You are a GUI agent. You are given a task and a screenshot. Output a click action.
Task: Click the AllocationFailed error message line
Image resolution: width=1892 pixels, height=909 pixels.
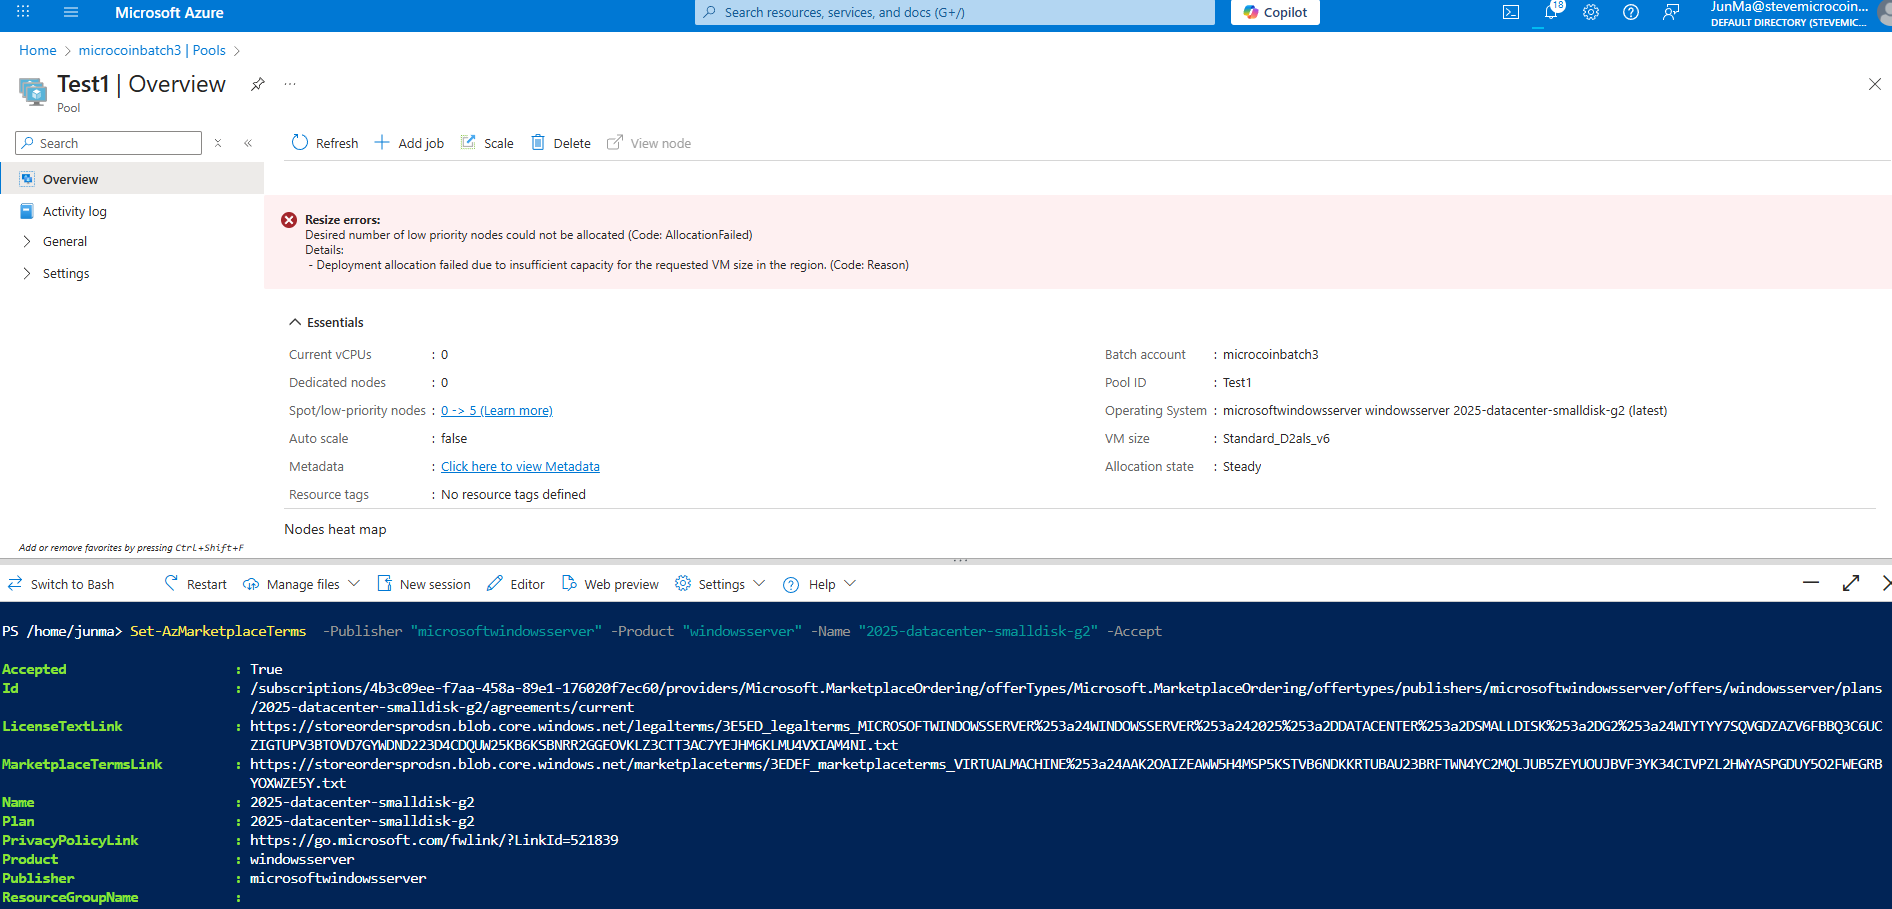(x=528, y=235)
